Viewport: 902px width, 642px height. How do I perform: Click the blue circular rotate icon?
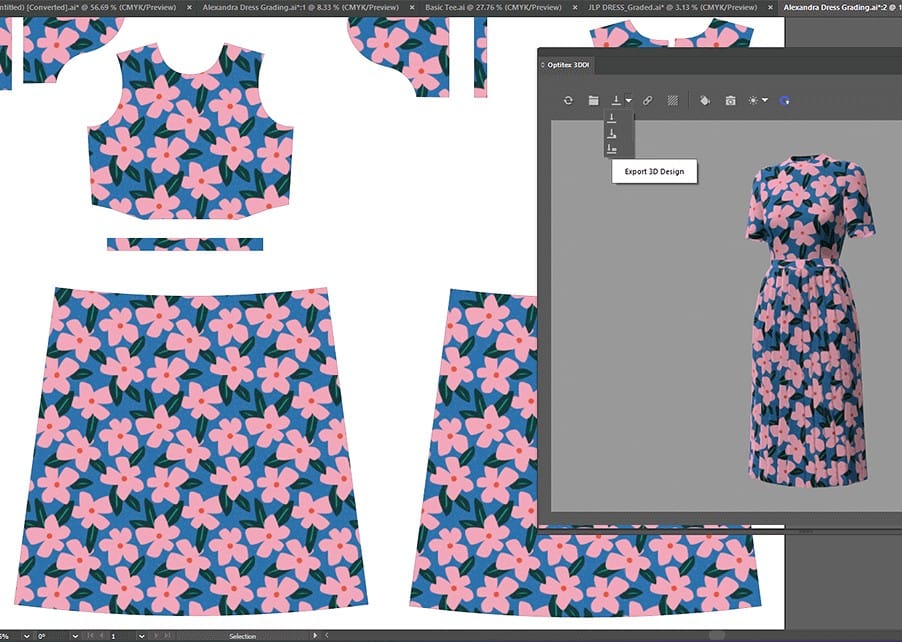[x=785, y=101]
